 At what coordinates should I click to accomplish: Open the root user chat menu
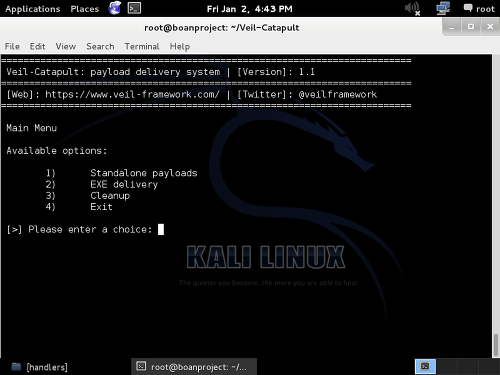click(x=479, y=9)
